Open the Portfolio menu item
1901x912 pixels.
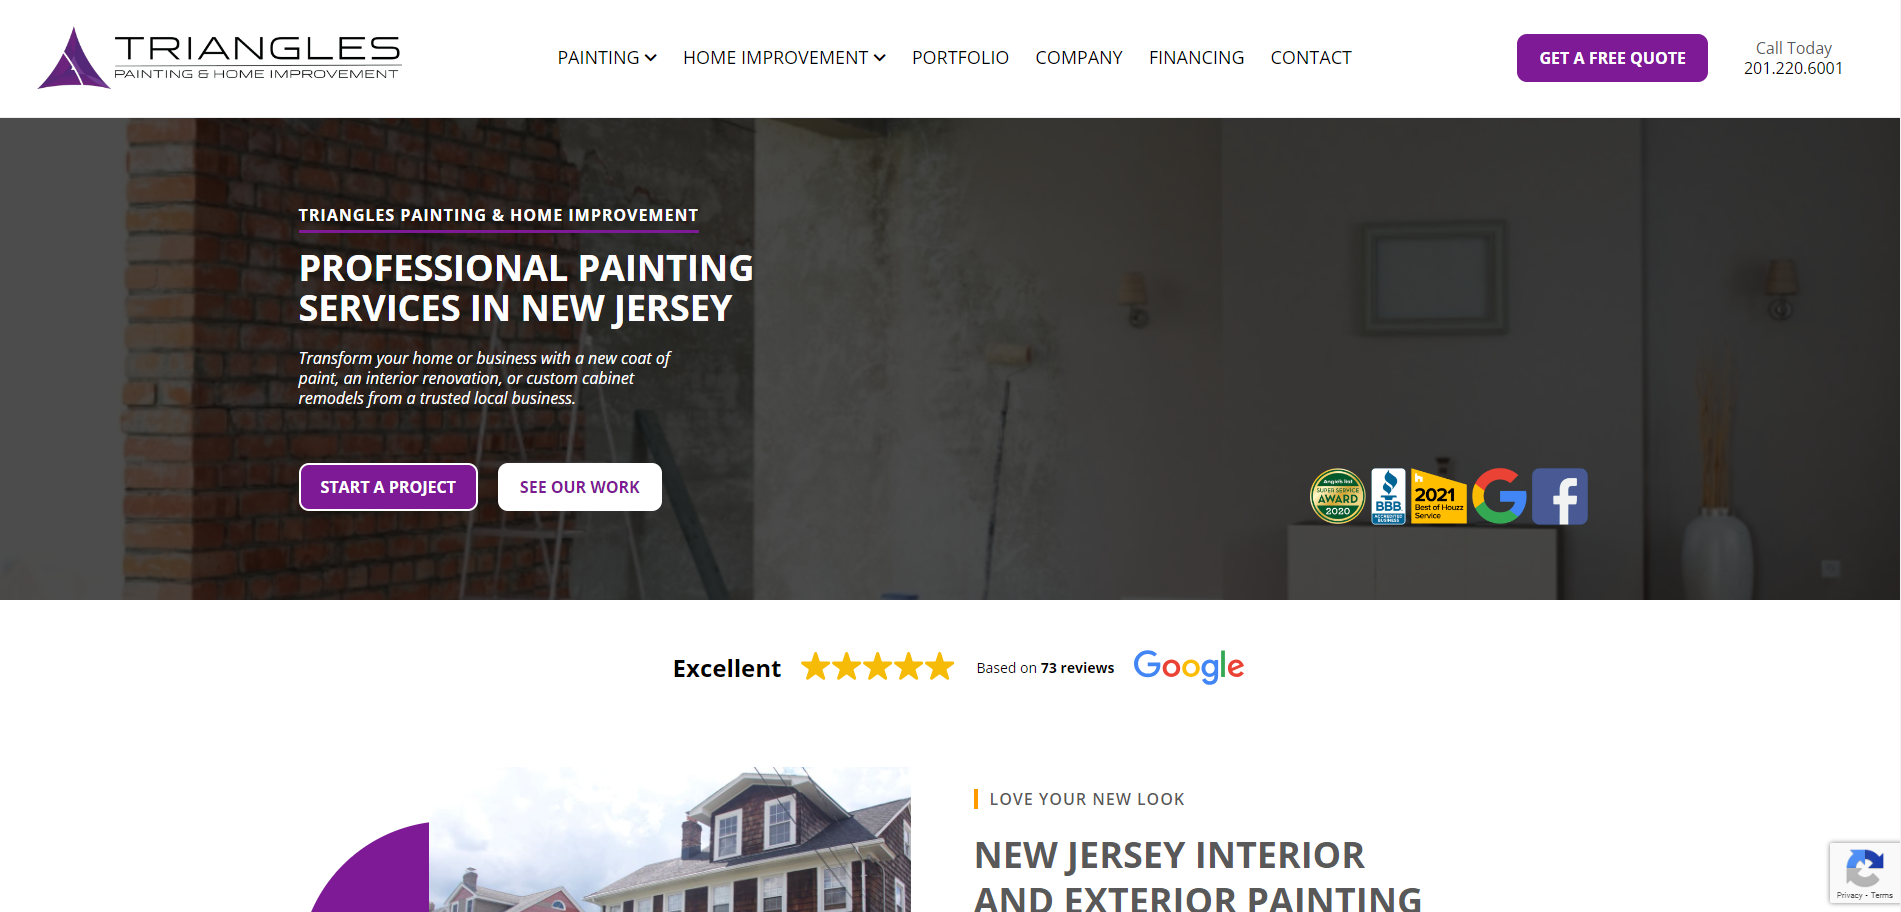tap(960, 58)
